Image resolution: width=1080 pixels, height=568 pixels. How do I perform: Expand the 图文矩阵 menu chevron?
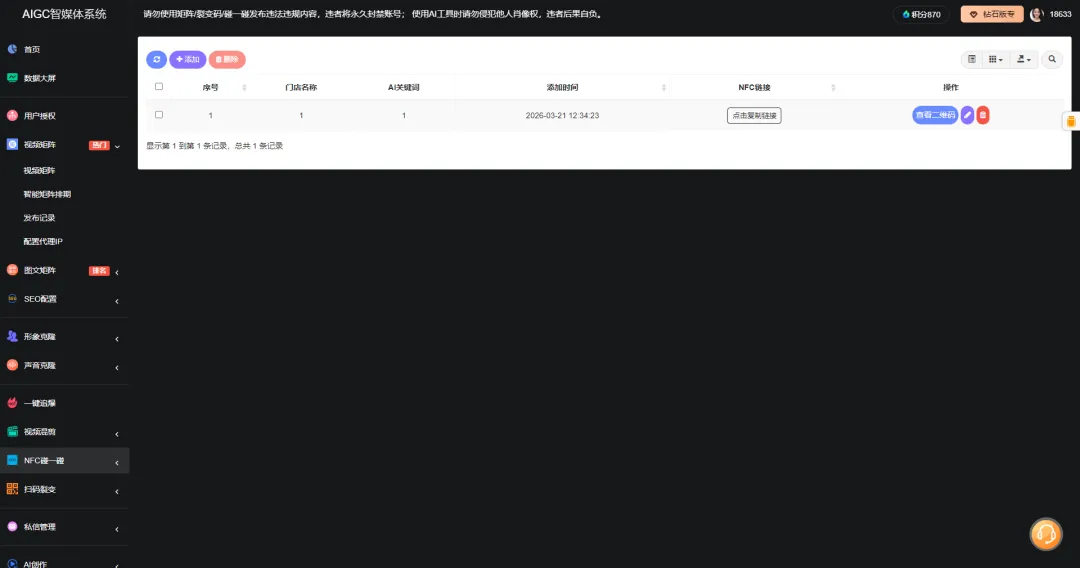117,272
